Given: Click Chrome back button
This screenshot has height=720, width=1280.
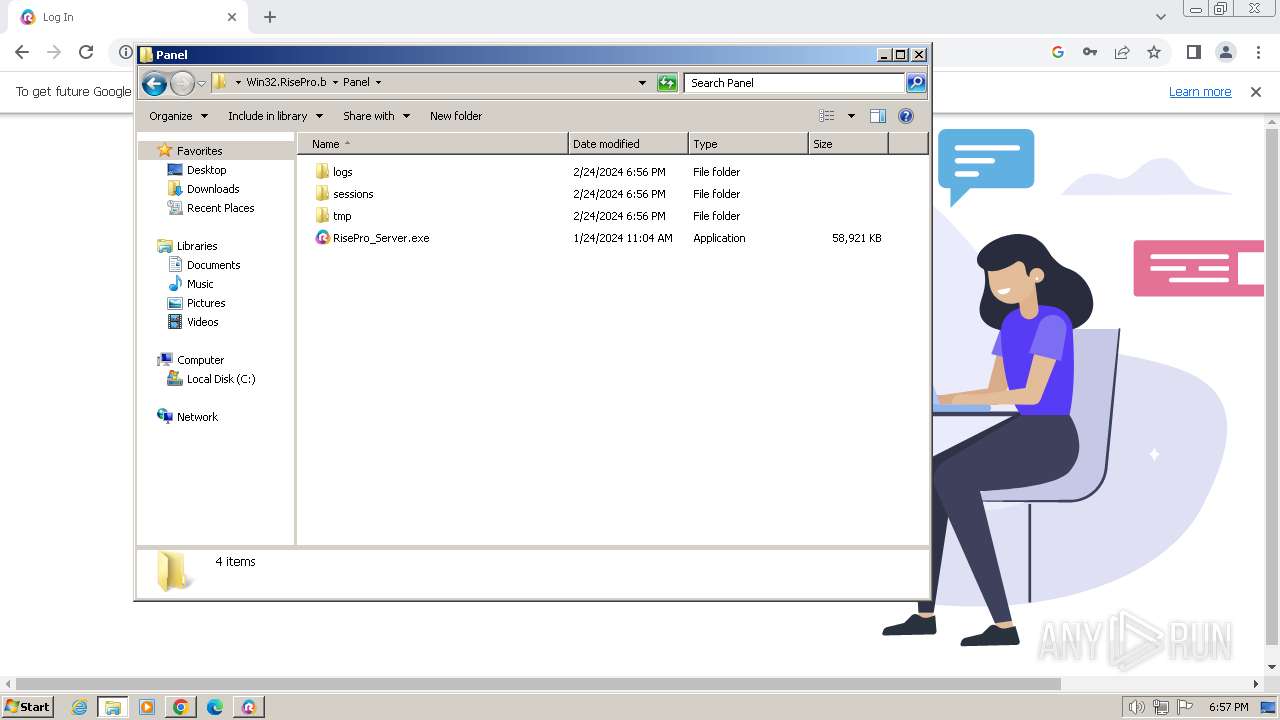Looking at the screenshot, I should pyautogui.click(x=22, y=52).
